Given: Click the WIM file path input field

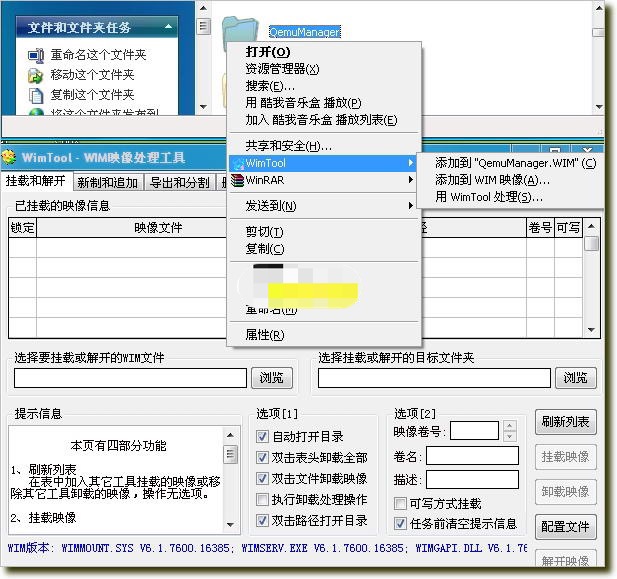Looking at the screenshot, I should point(130,378).
